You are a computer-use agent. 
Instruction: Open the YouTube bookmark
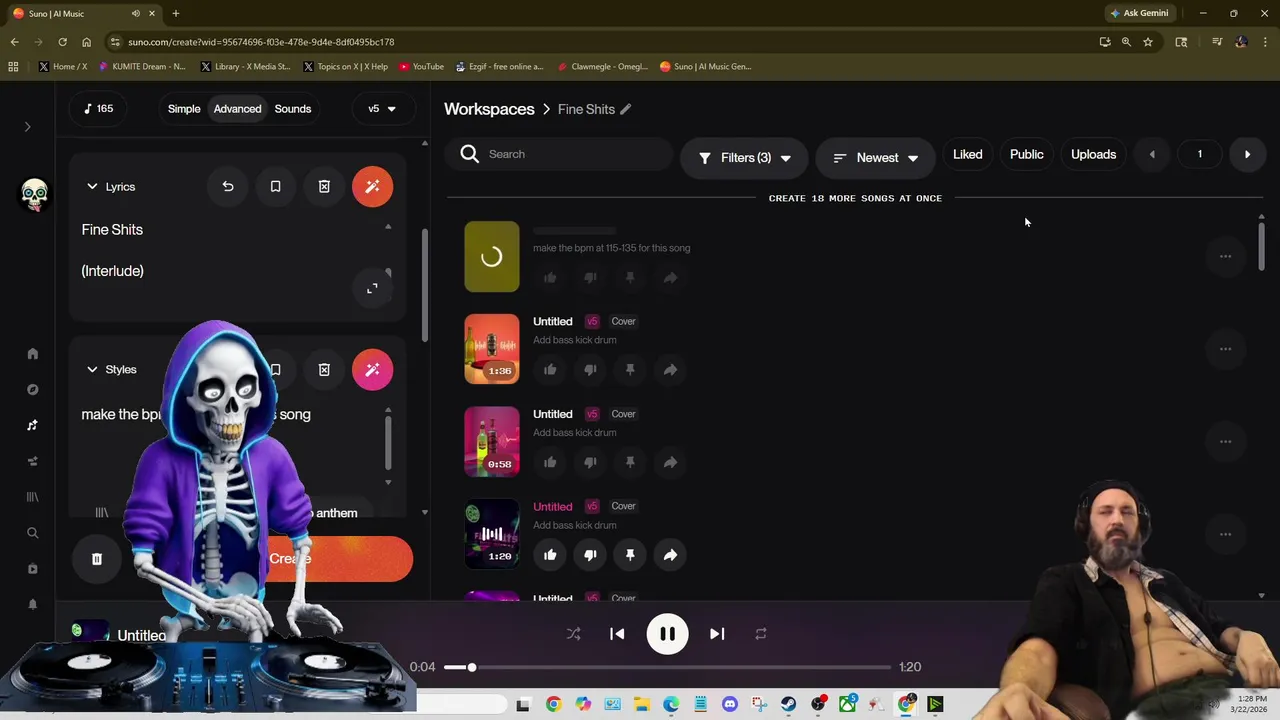(x=421, y=67)
